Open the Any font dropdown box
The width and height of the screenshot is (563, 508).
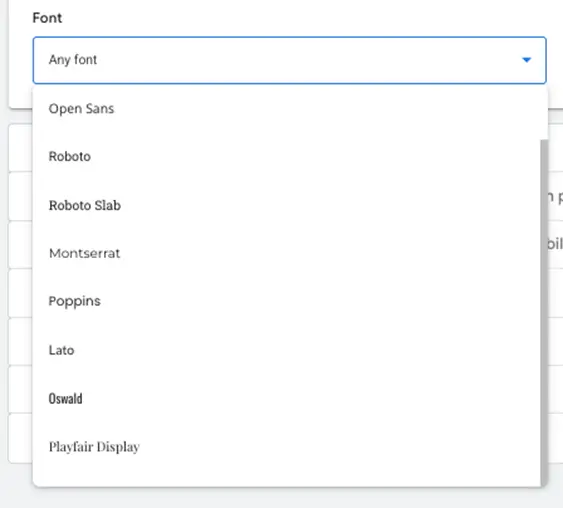pos(289,60)
